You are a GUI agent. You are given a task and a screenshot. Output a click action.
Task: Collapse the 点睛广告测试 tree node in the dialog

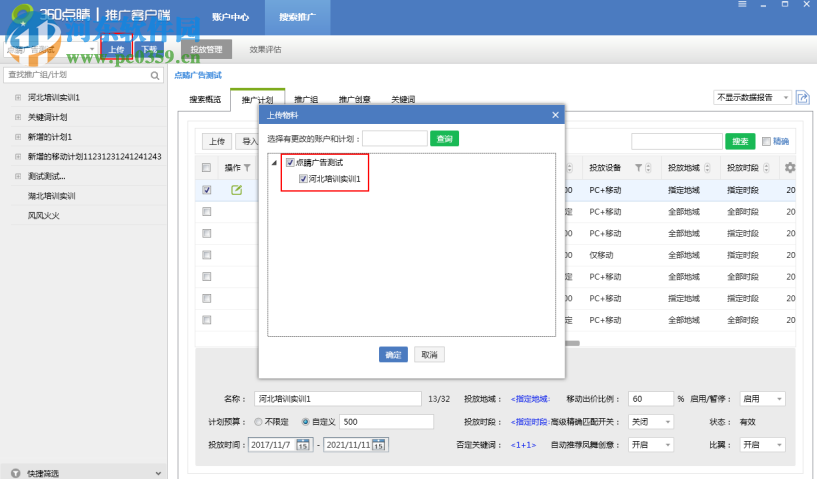point(274,163)
